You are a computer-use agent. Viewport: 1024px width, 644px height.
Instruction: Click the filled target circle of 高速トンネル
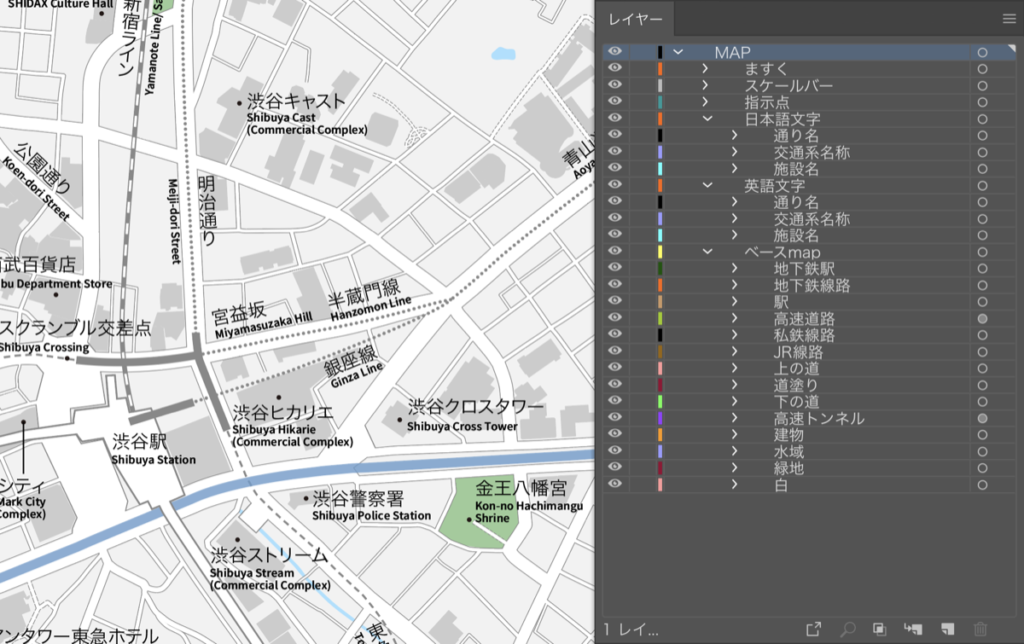982,418
